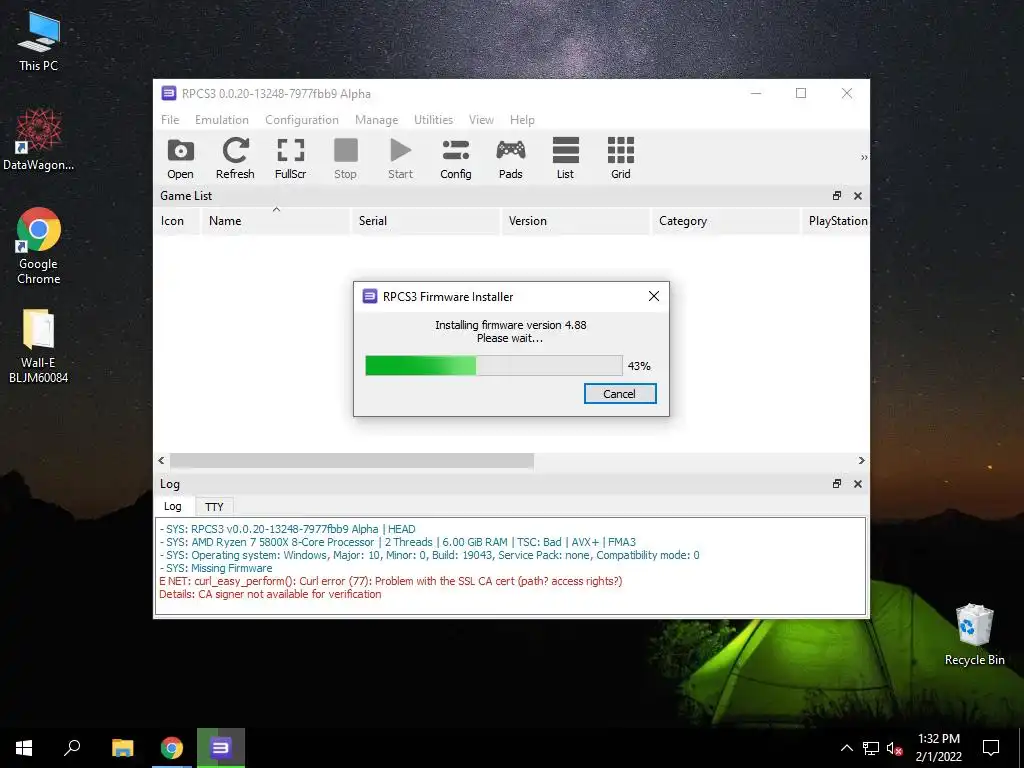The image size is (1024, 768).
Task: Show hidden system tray icons
Action: [846, 748]
